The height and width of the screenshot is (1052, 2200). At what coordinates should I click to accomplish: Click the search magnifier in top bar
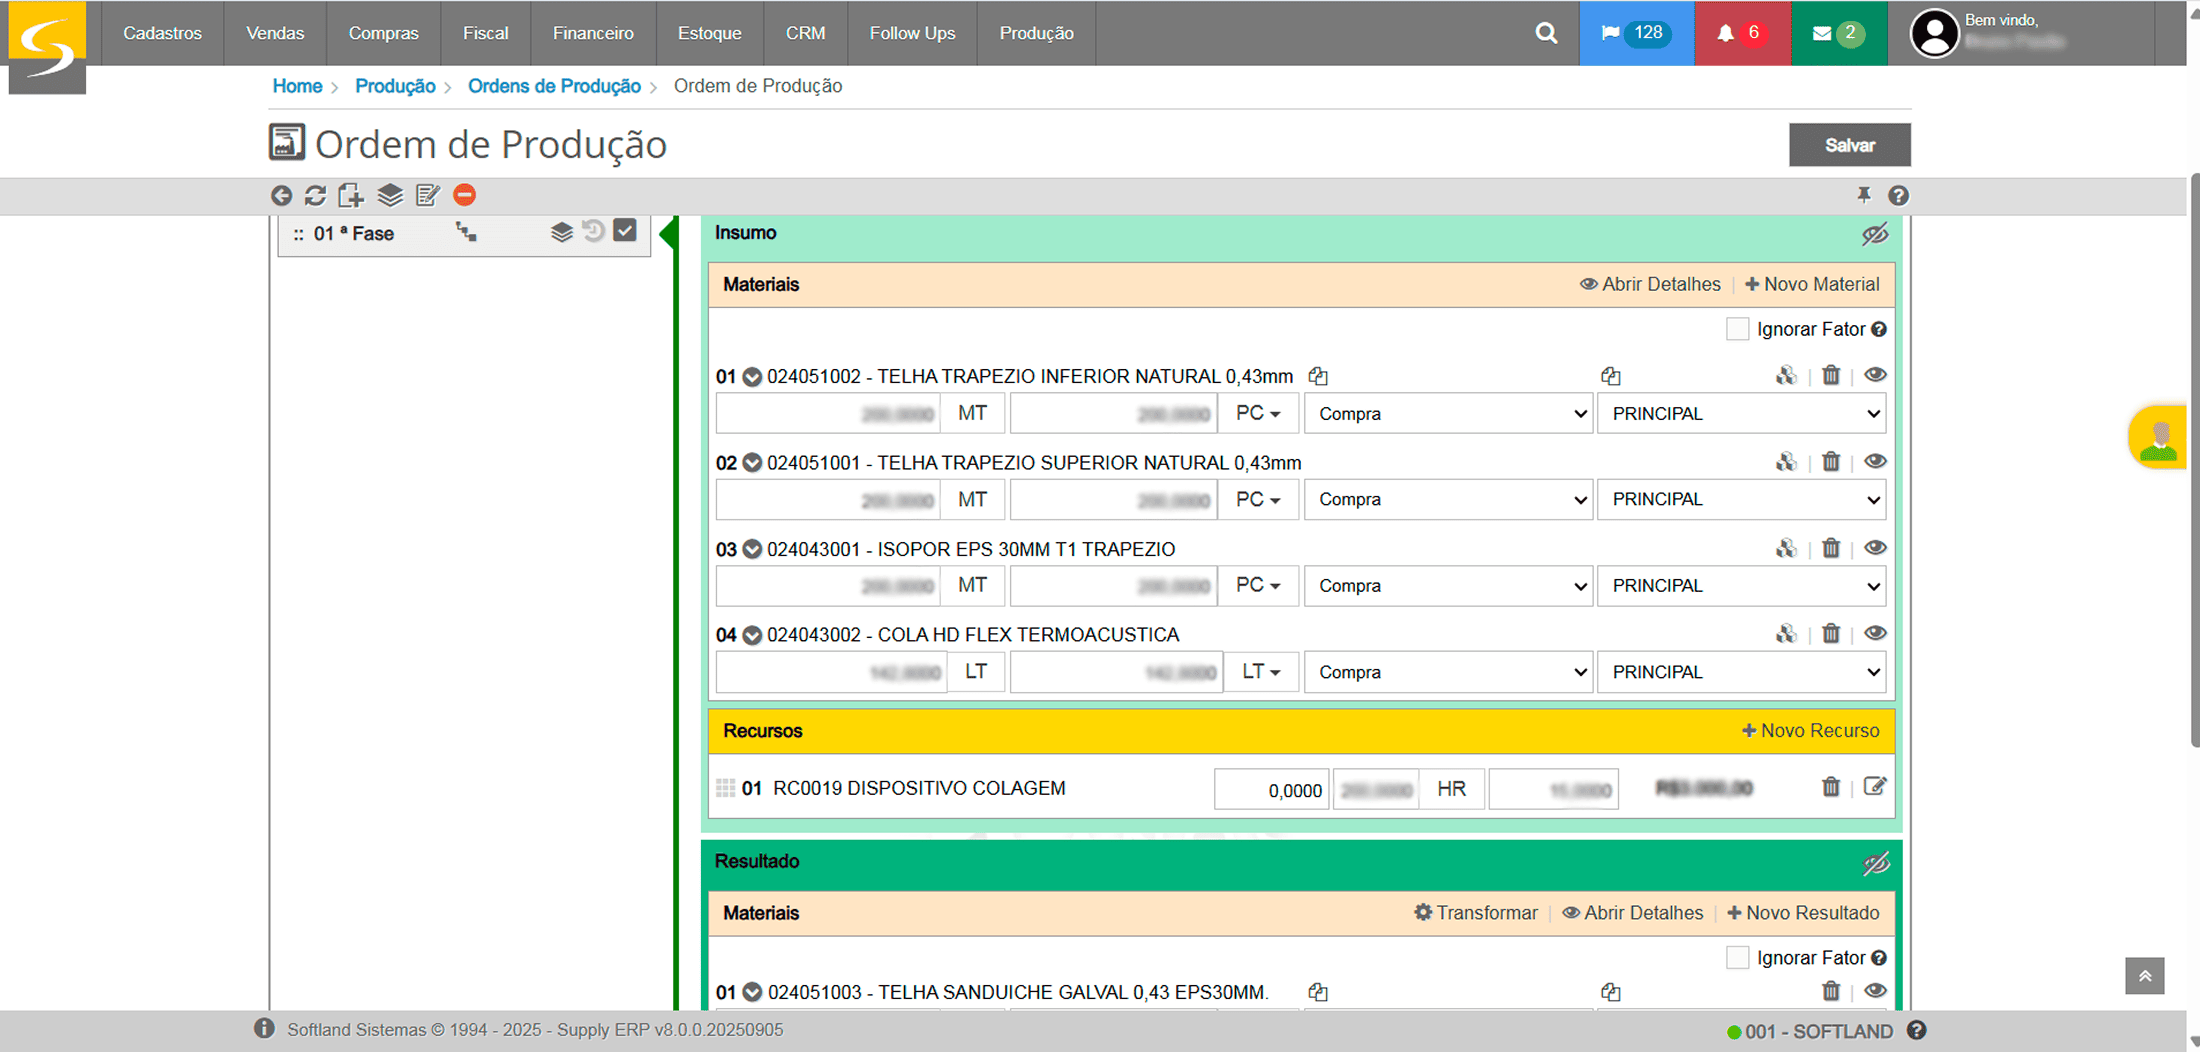pos(1546,33)
